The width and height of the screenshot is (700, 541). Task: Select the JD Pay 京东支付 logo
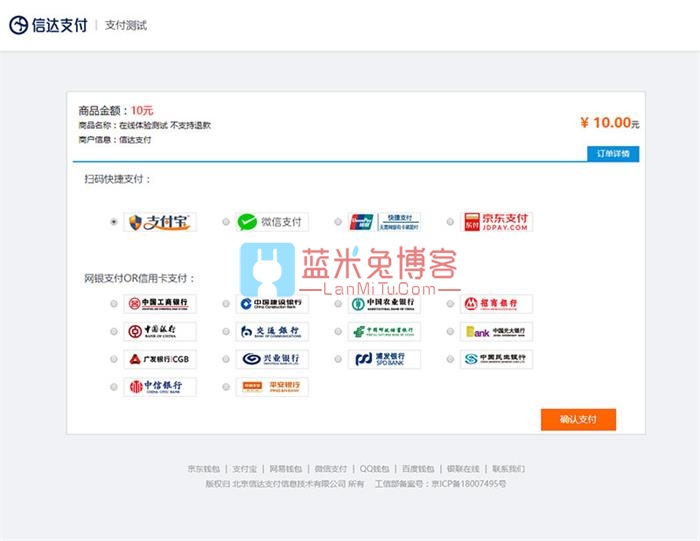(x=496, y=222)
